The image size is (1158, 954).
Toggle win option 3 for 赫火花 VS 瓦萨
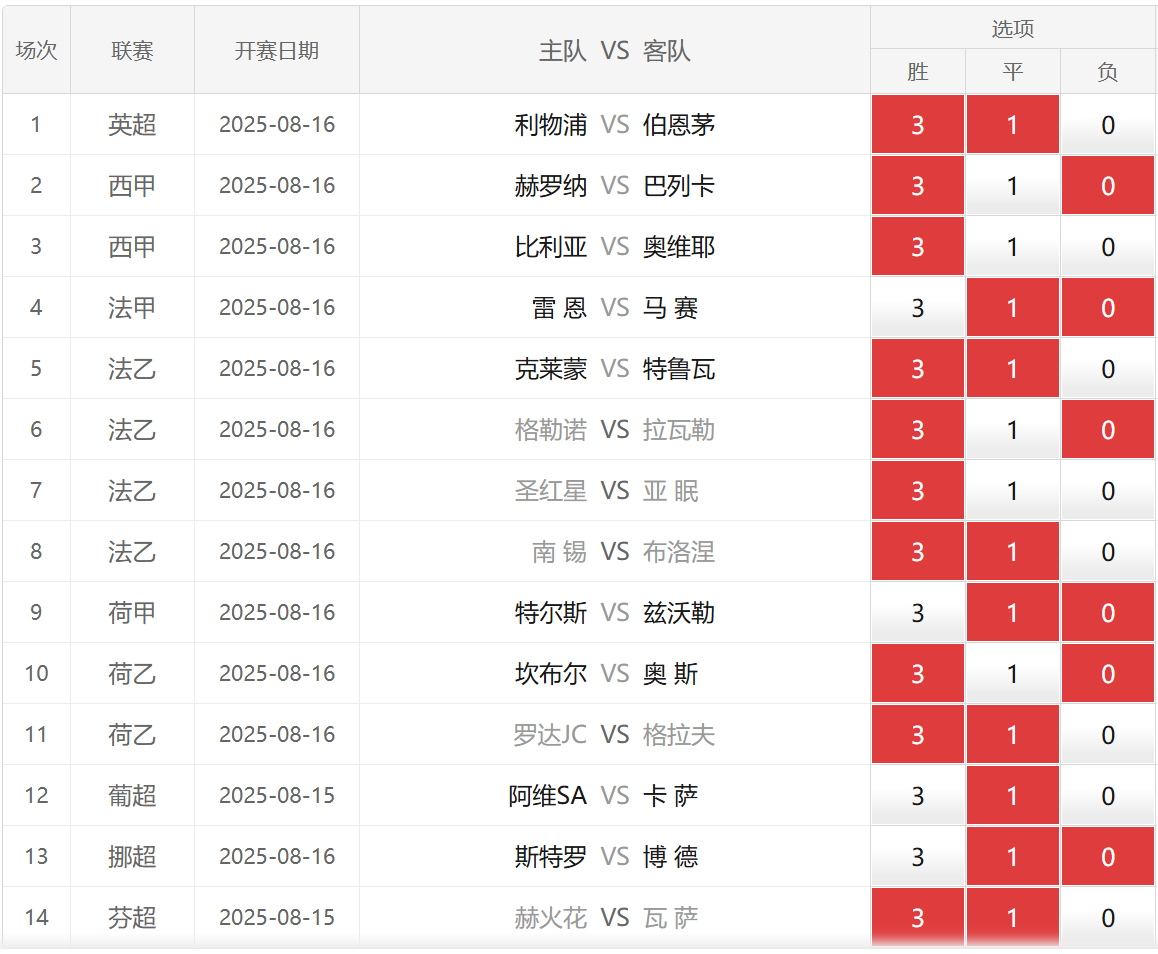tap(917, 918)
